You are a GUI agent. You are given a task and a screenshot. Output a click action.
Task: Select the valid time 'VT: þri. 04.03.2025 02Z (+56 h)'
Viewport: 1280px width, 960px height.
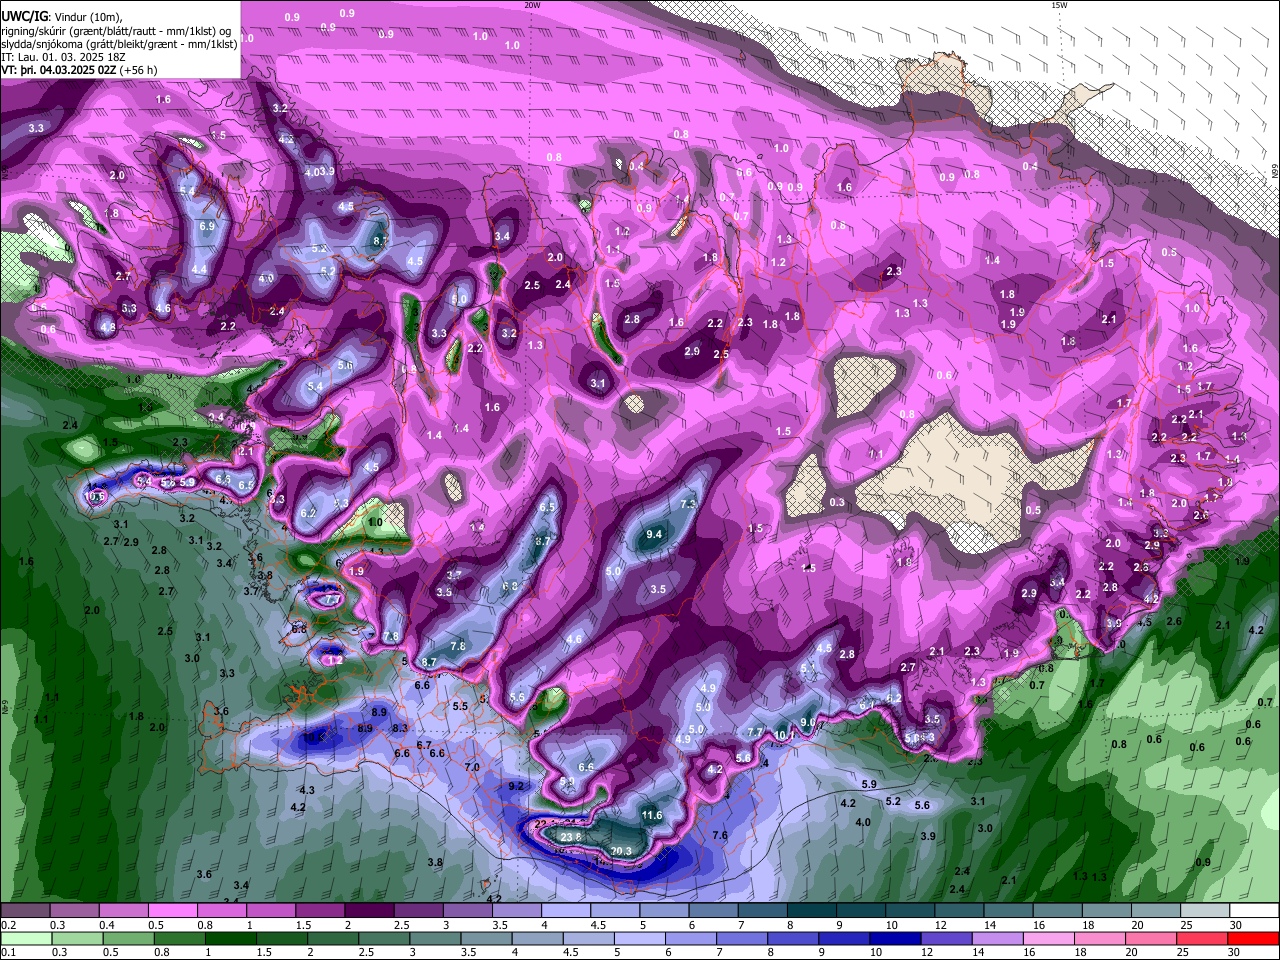click(79, 70)
